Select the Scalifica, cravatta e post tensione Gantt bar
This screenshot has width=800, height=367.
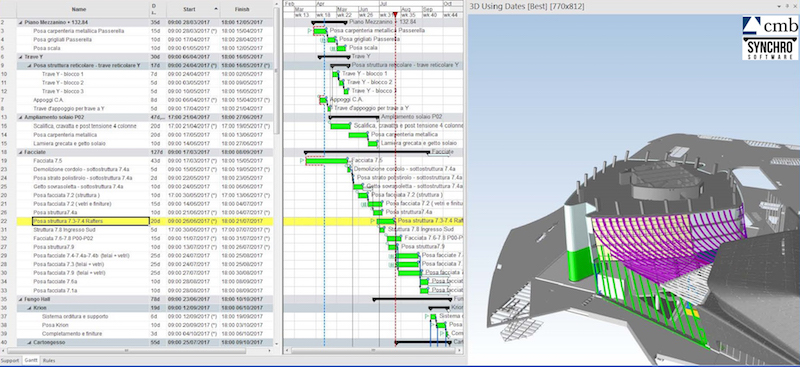340,126
